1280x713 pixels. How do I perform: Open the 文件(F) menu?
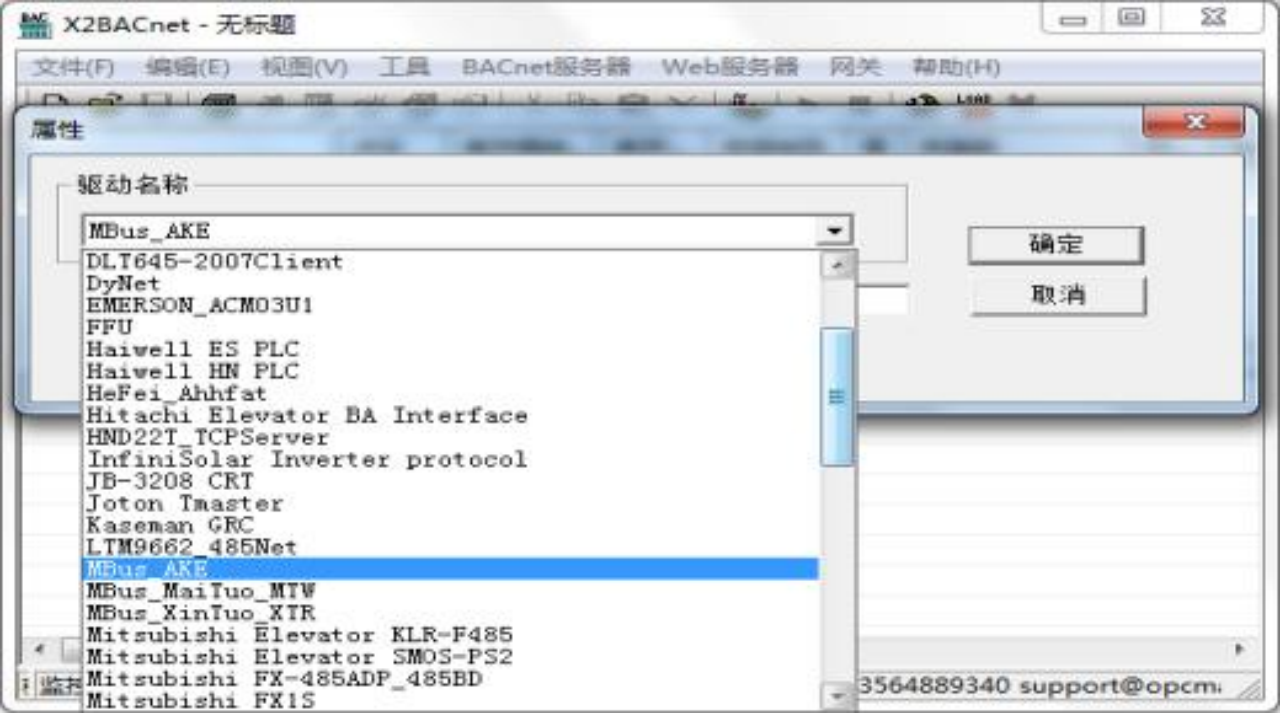coord(73,67)
